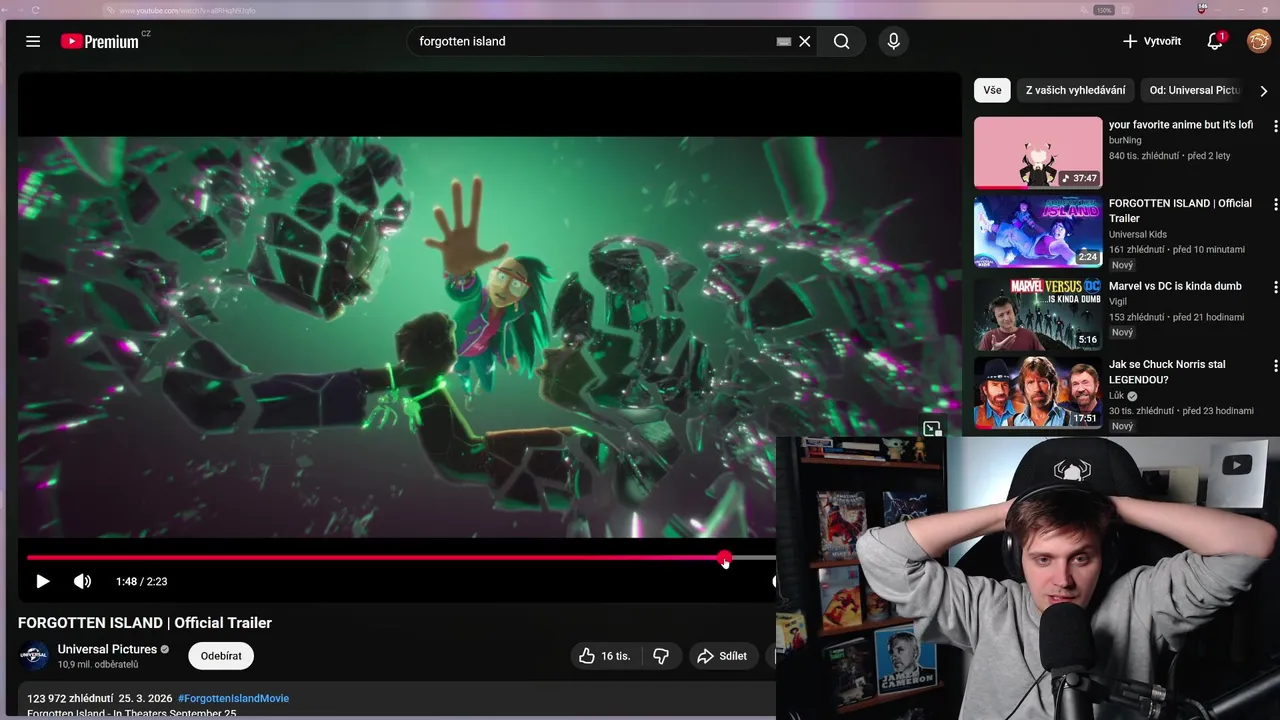
Task: Click the 'burNing' channel name
Action: point(1125,140)
